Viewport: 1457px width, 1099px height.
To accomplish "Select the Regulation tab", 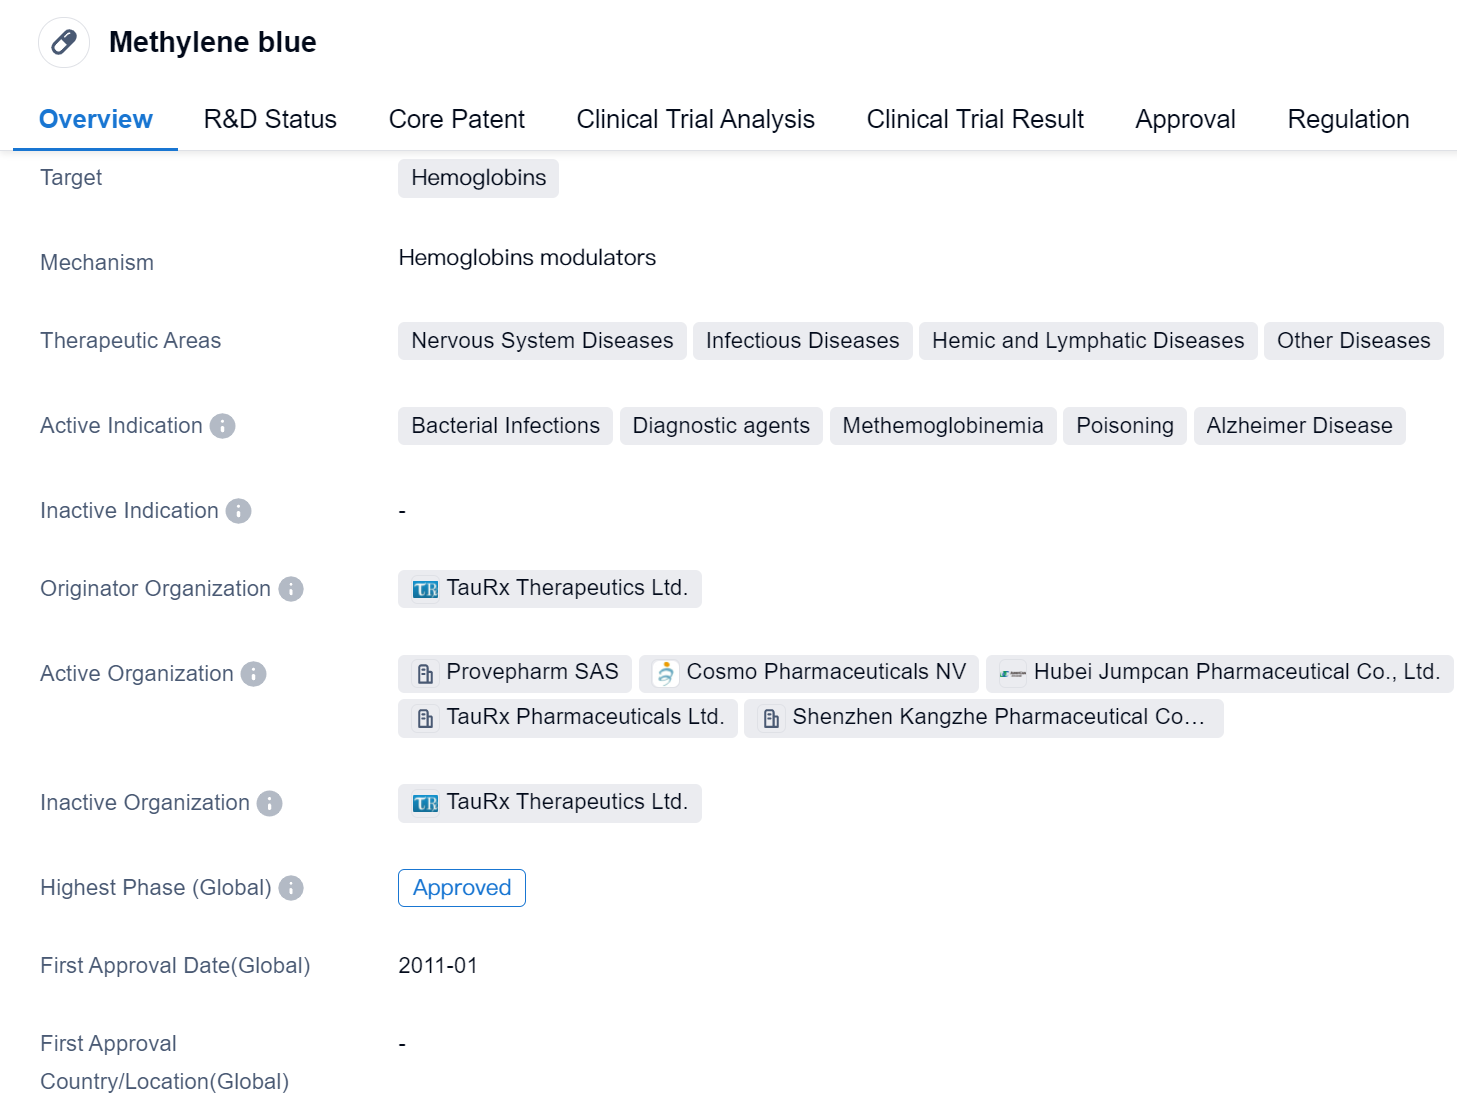I will pyautogui.click(x=1347, y=119).
